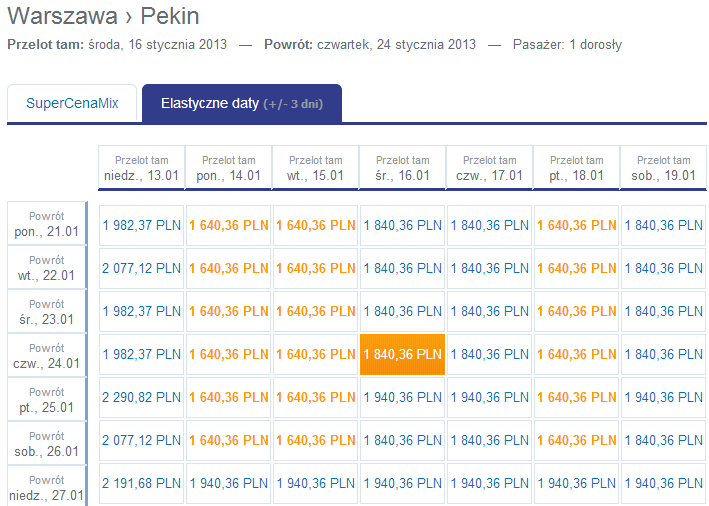Select fare for departure 15.01, return 21.01

315,225
